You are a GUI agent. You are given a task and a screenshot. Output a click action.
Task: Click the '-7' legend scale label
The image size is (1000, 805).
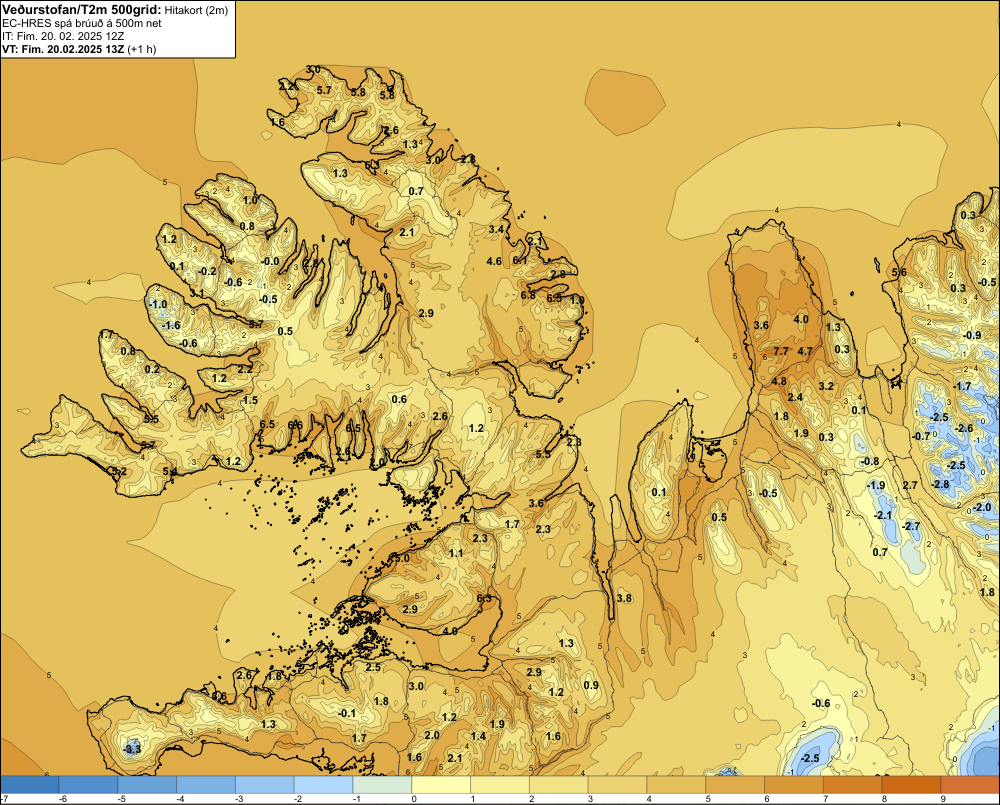click(x=4, y=799)
